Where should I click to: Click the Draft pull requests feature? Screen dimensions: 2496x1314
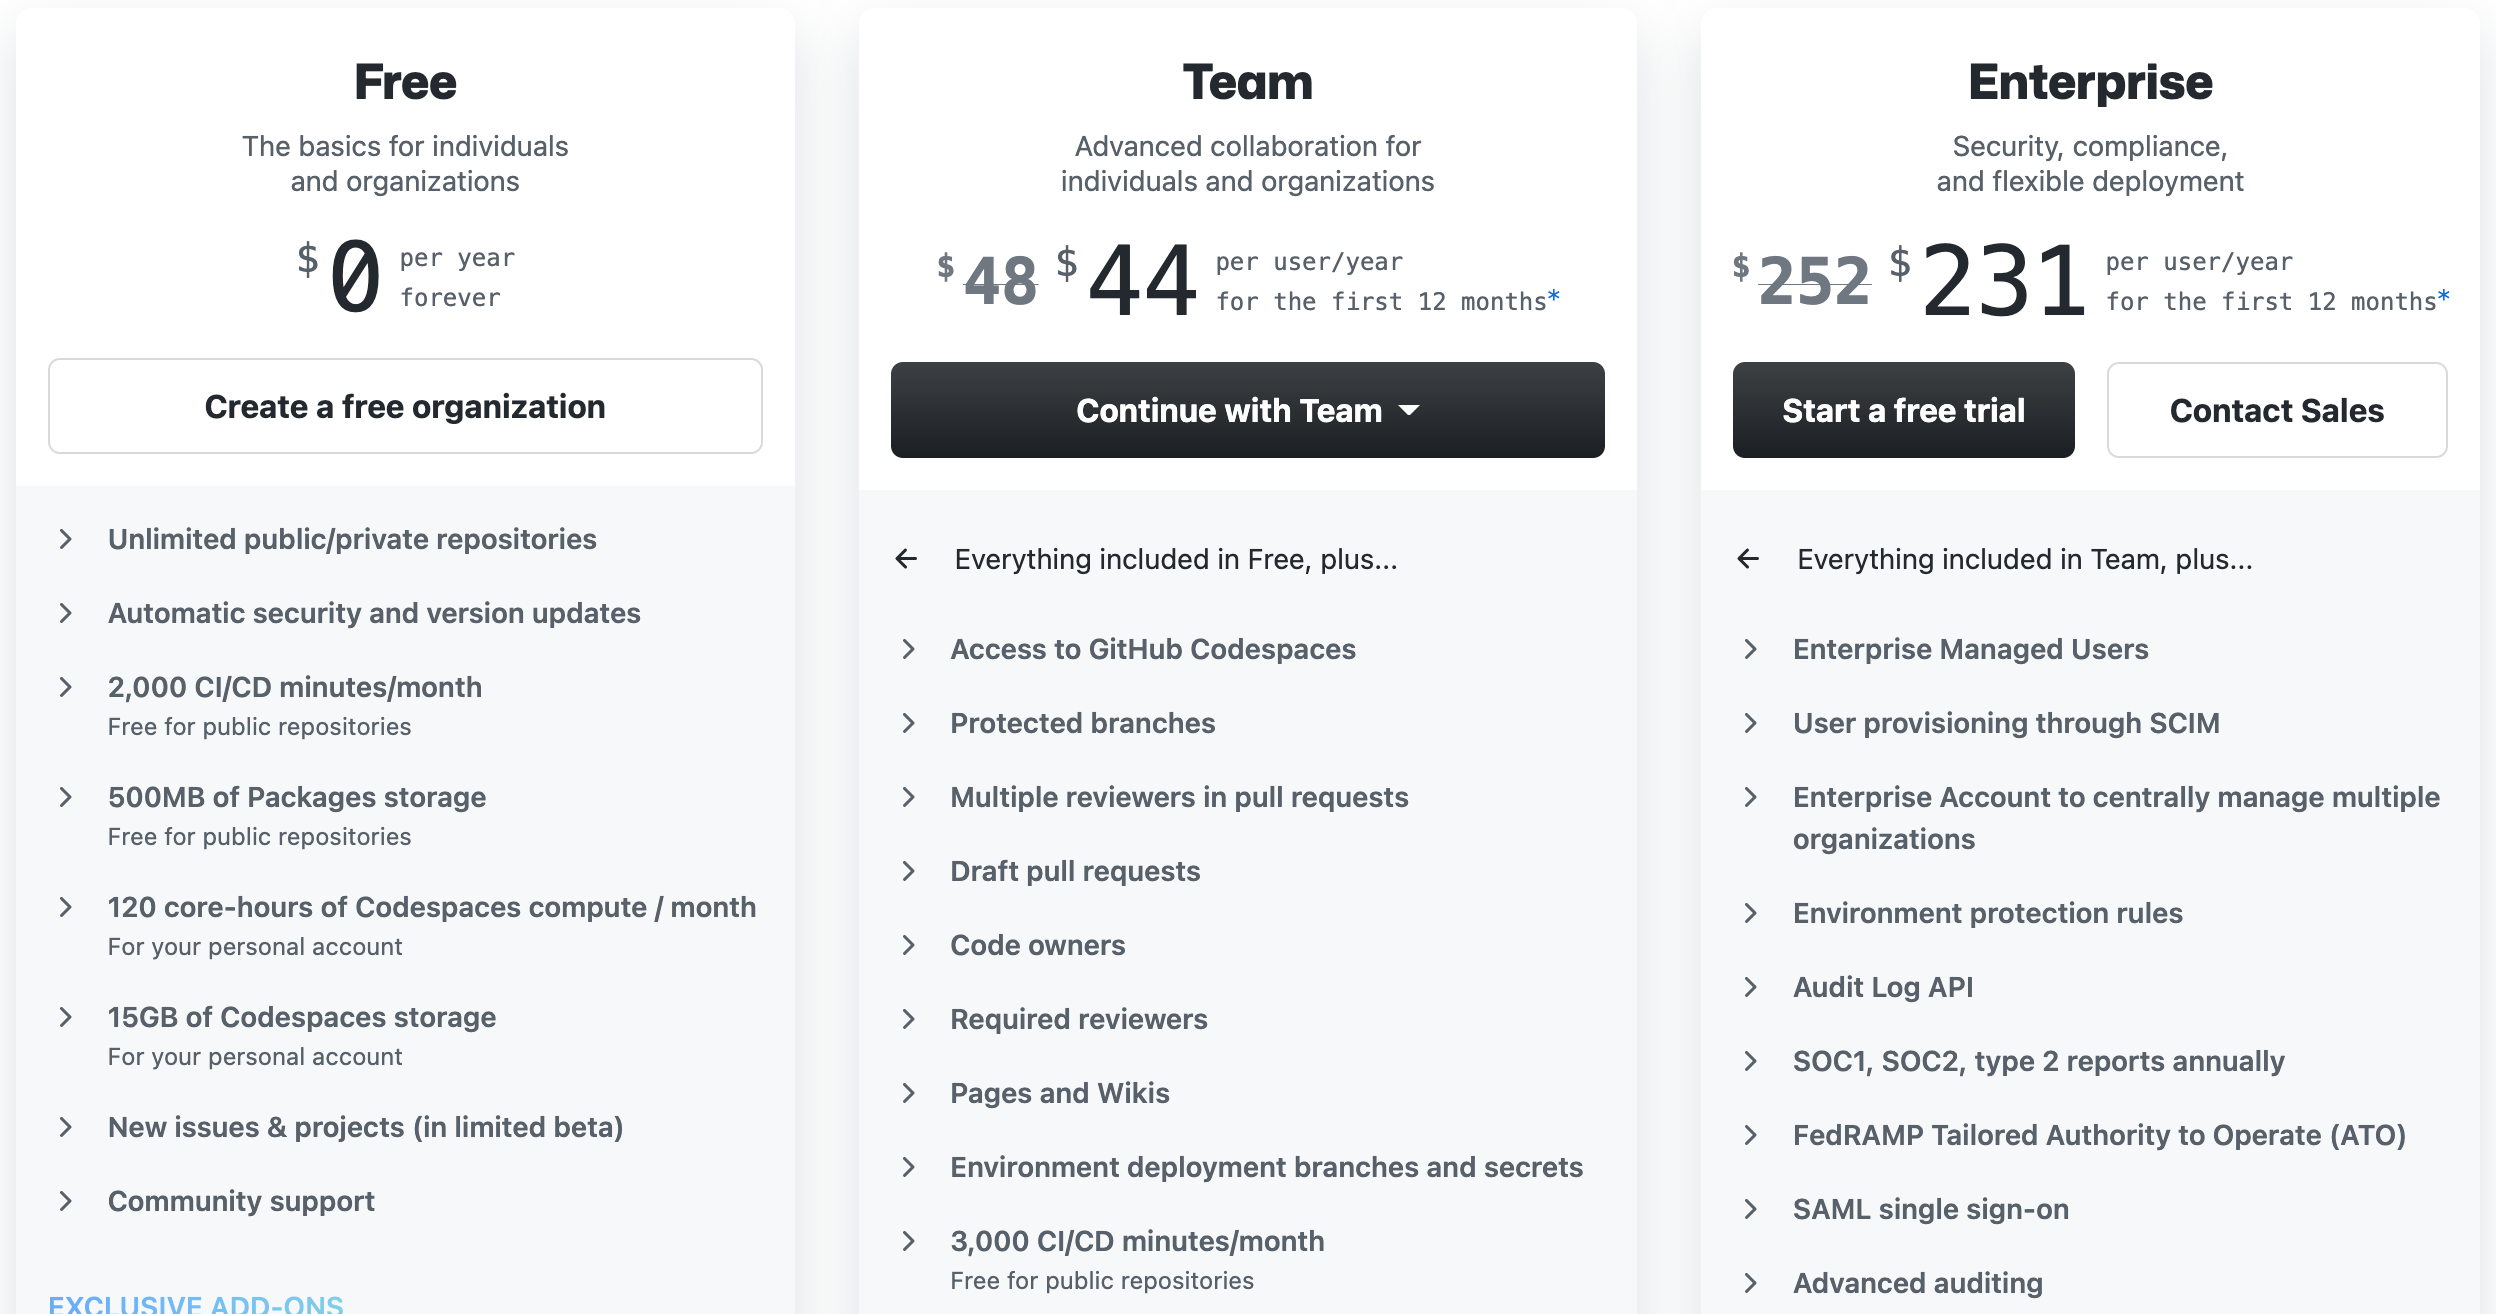click(1075, 871)
